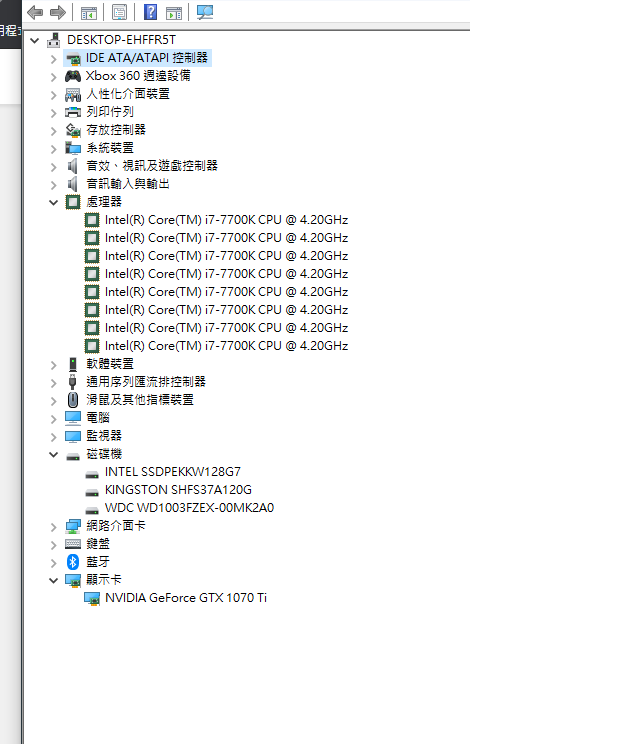Screen dimensions: 624x744
Task: Select the WDC WD1003FZEX-00MK2A0 drive
Action: click(x=189, y=508)
